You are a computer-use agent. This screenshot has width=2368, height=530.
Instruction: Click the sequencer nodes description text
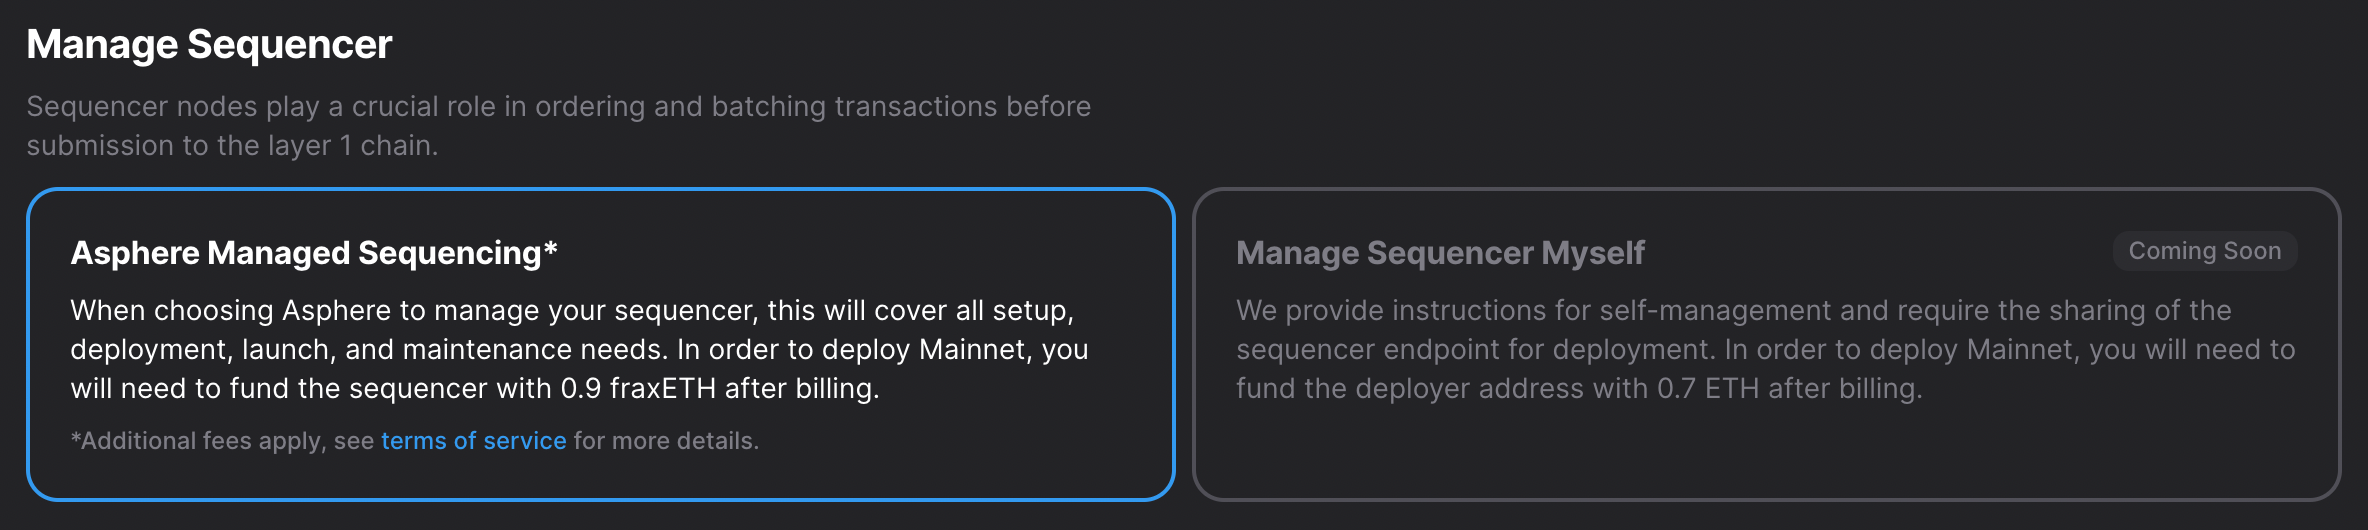[x=558, y=126]
